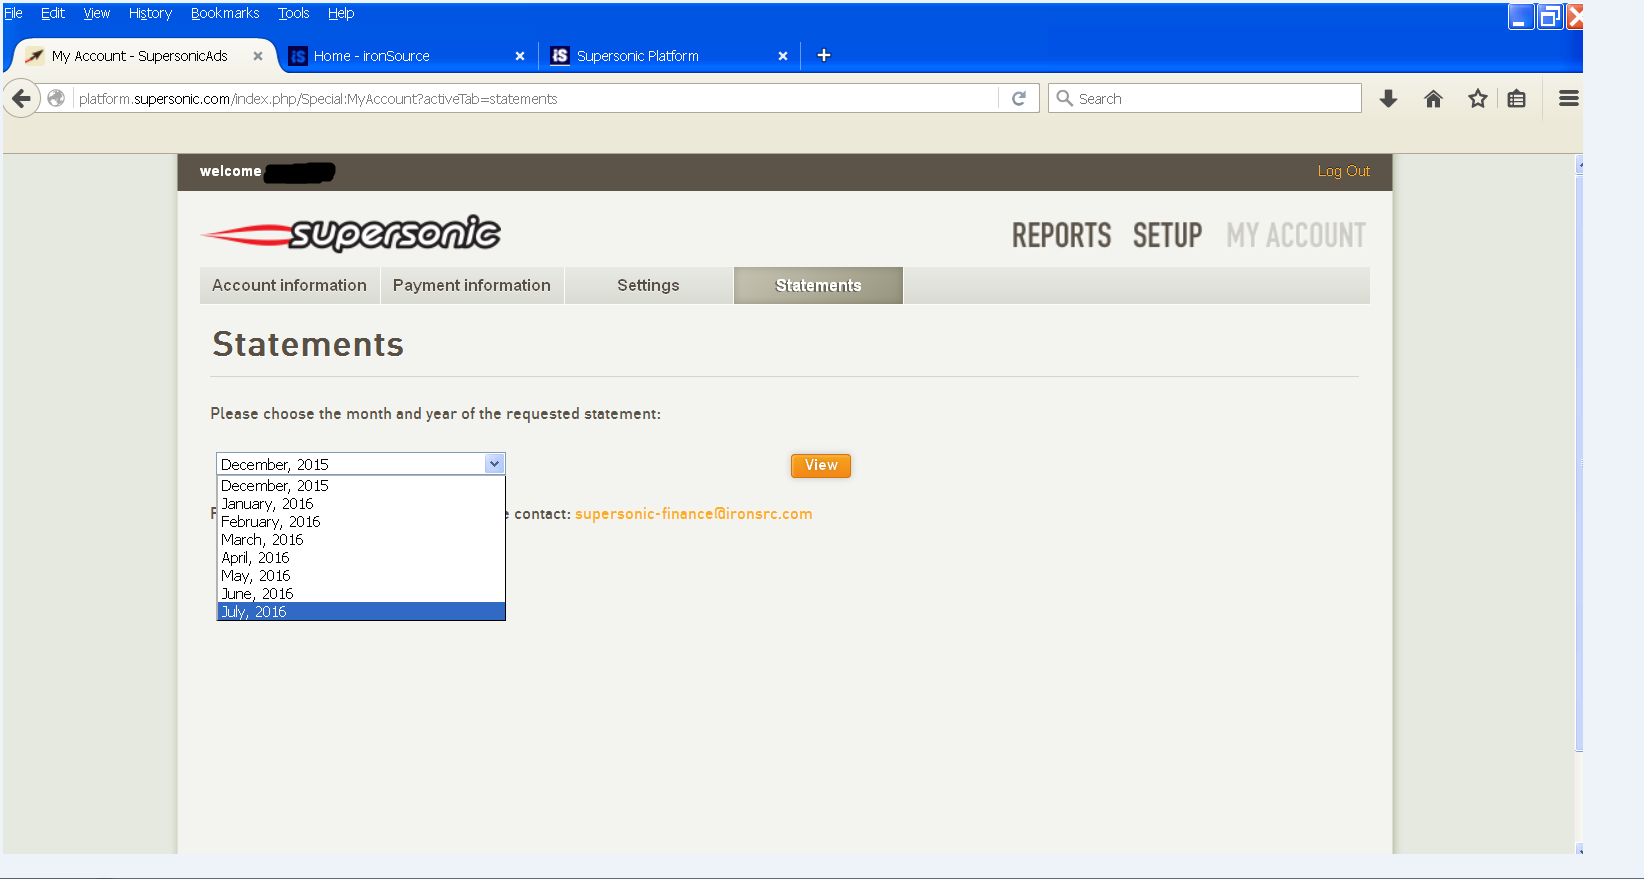Click the orange View button

pyautogui.click(x=821, y=465)
